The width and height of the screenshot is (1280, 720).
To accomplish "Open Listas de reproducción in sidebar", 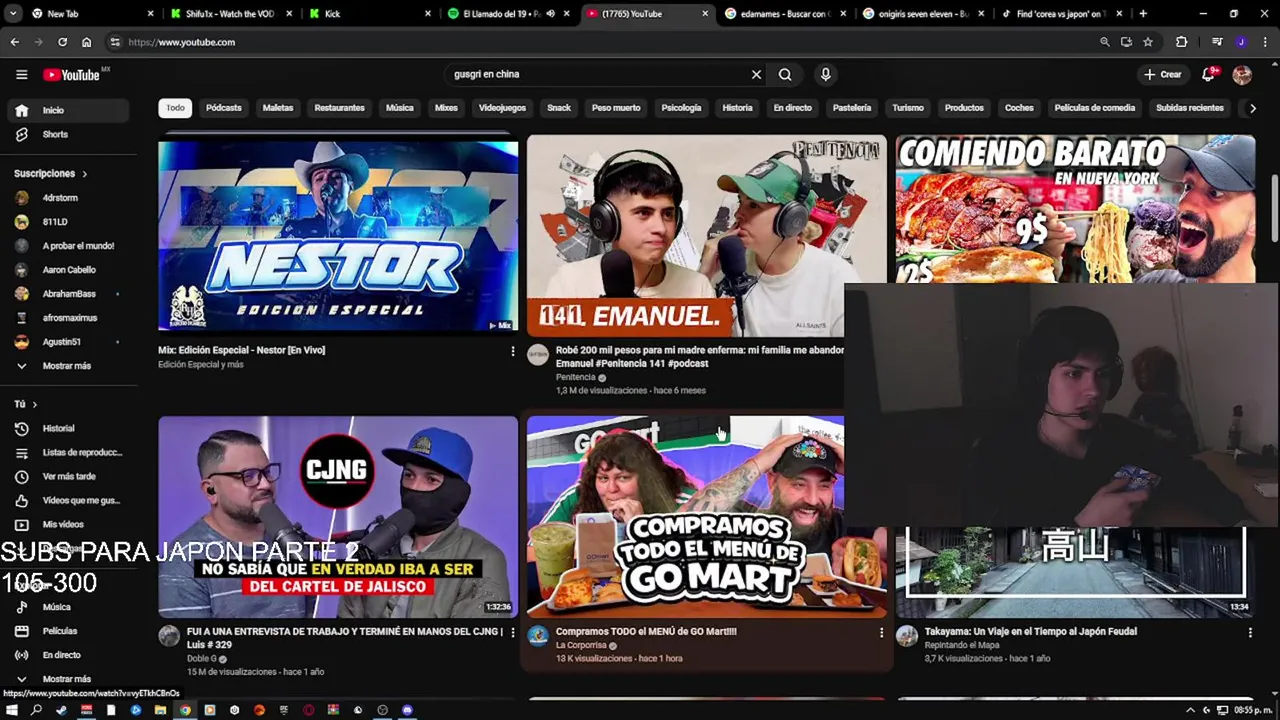I will coord(68,452).
